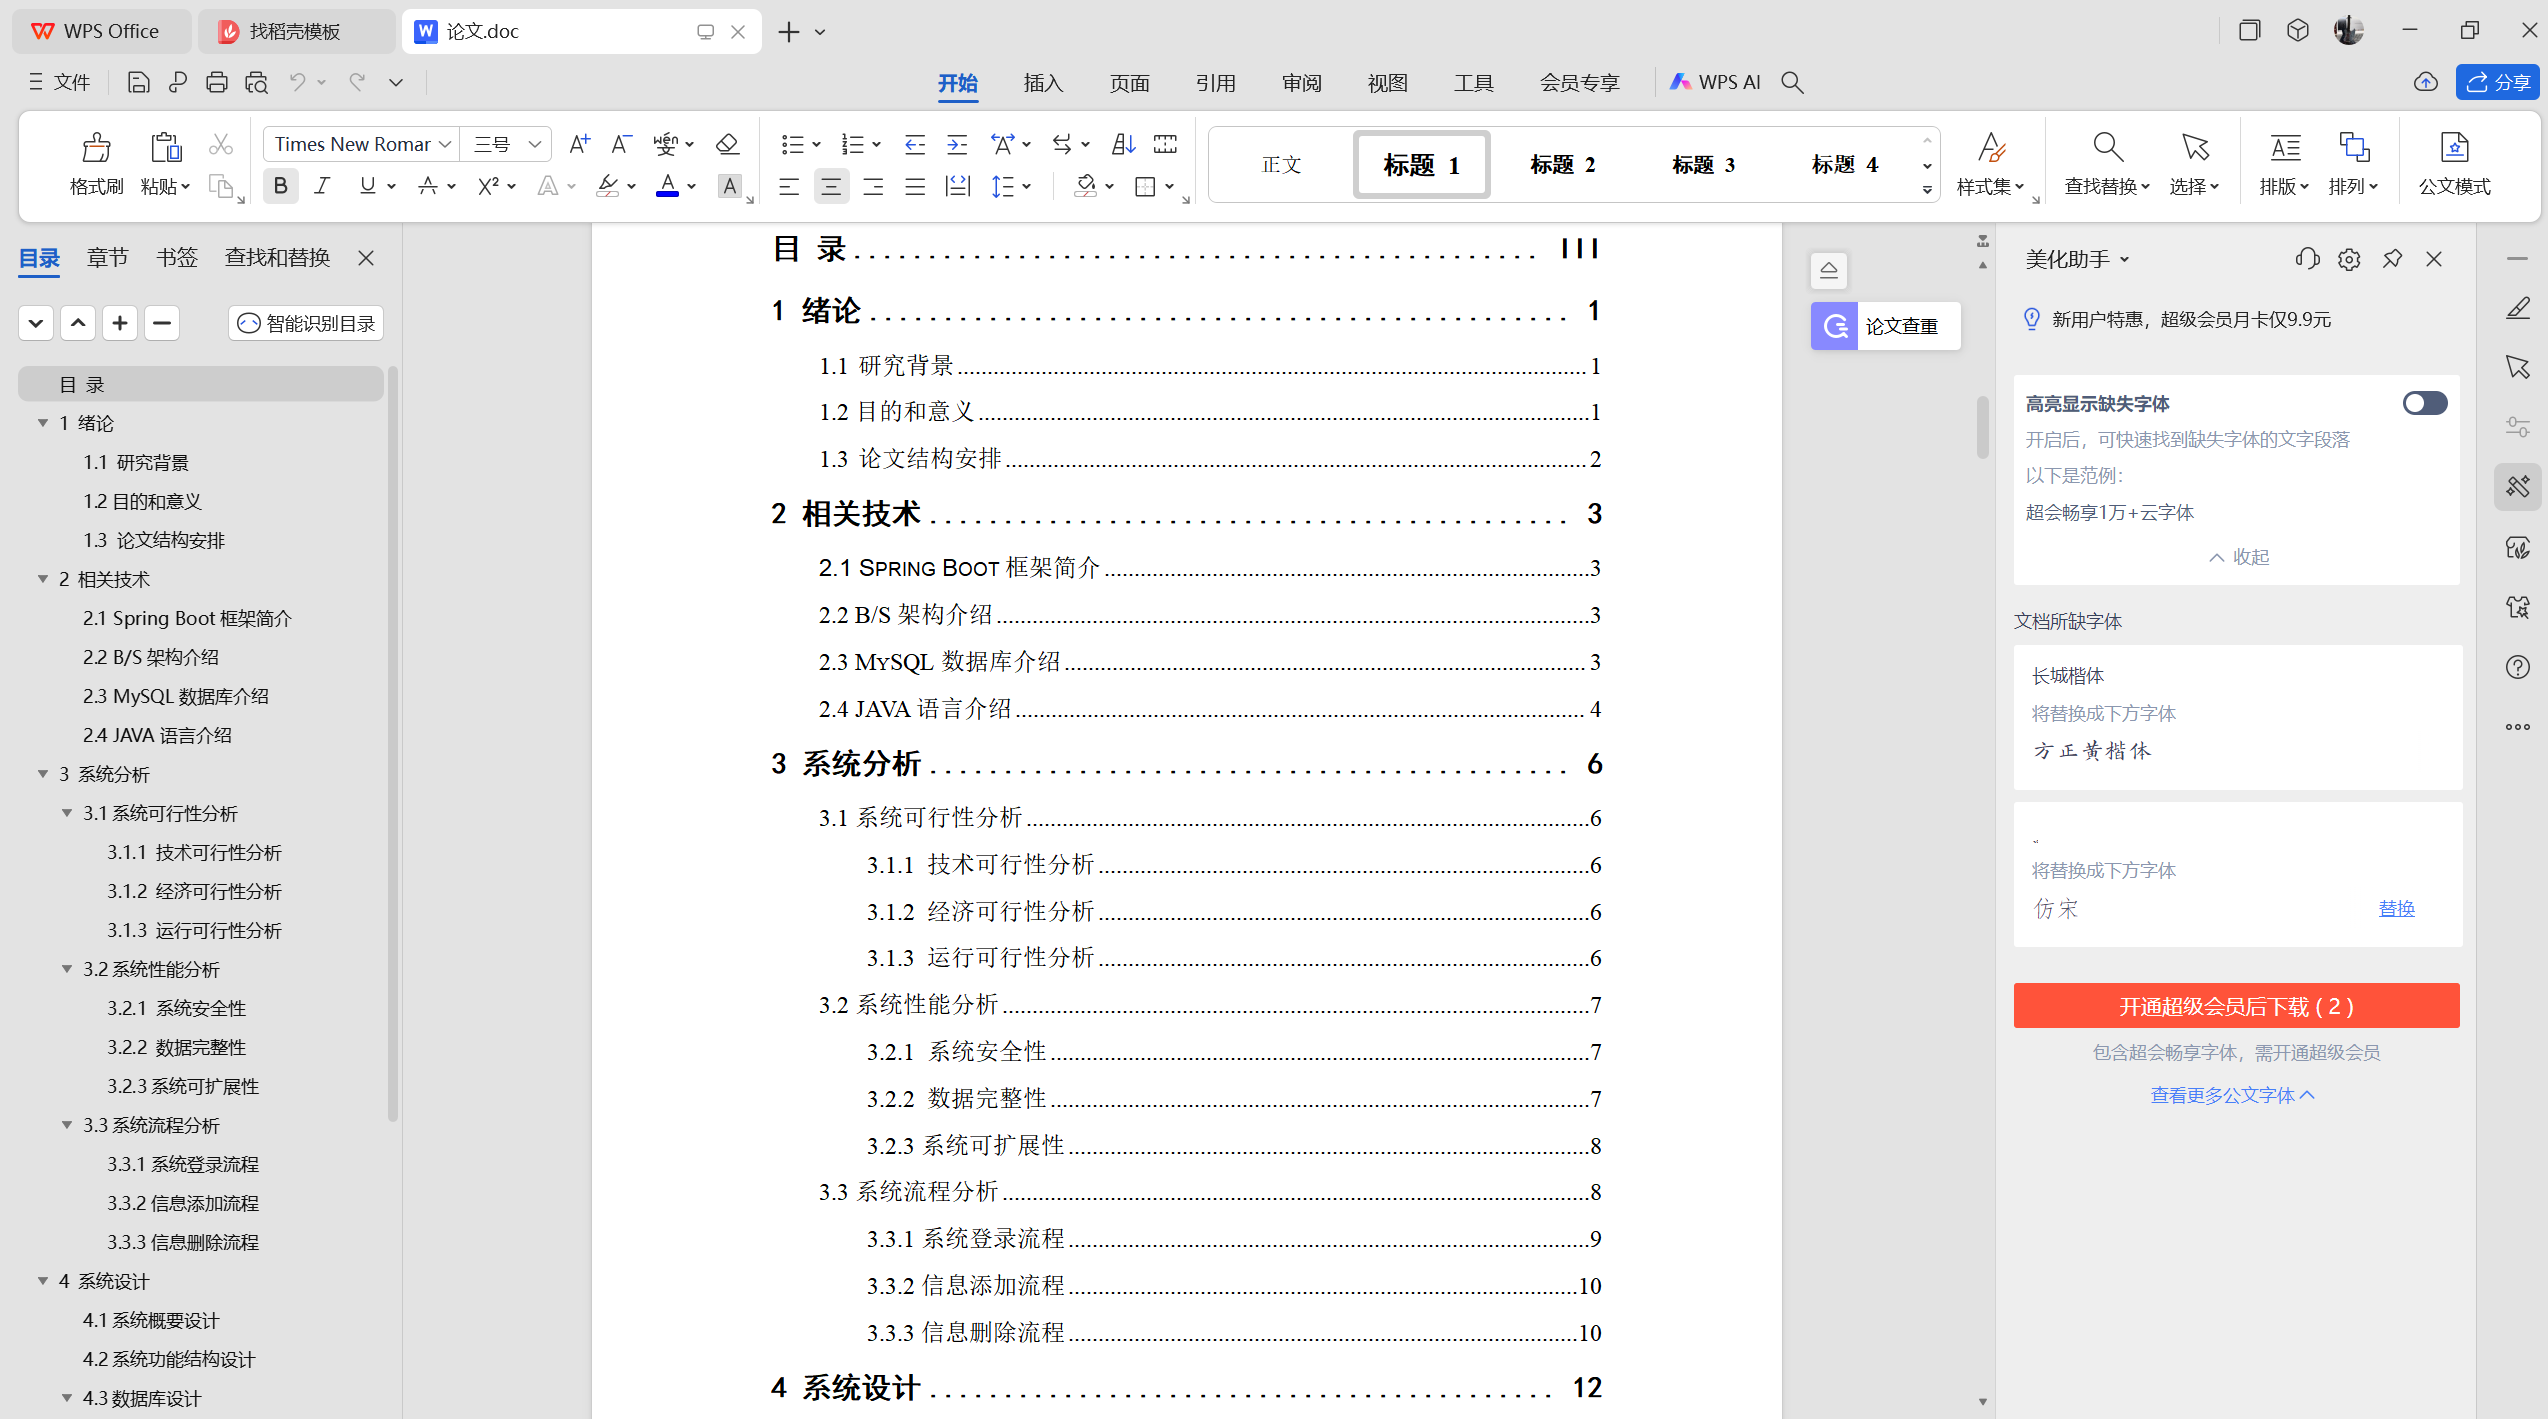Click the 论文查重 paper check button
The image size is (2548, 1419).
1885,326
